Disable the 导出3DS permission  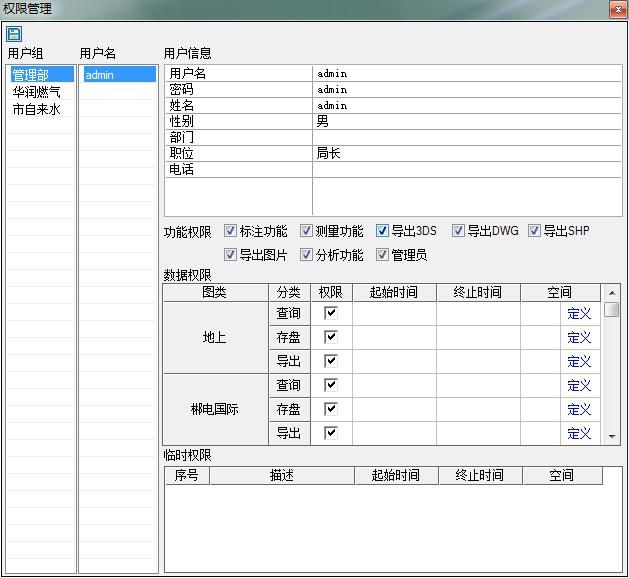point(383,231)
